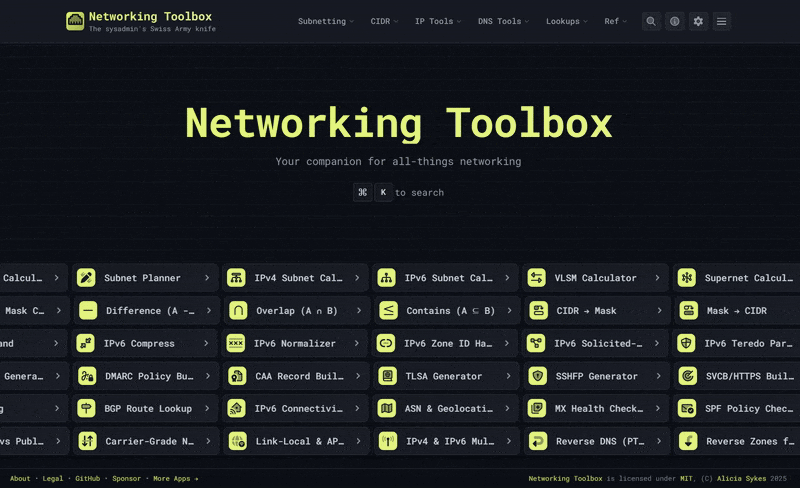This screenshot has height=488, width=800.
Task: Click the chevron on BGP Route Lookup card
Action: pyautogui.click(x=207, y=408)
